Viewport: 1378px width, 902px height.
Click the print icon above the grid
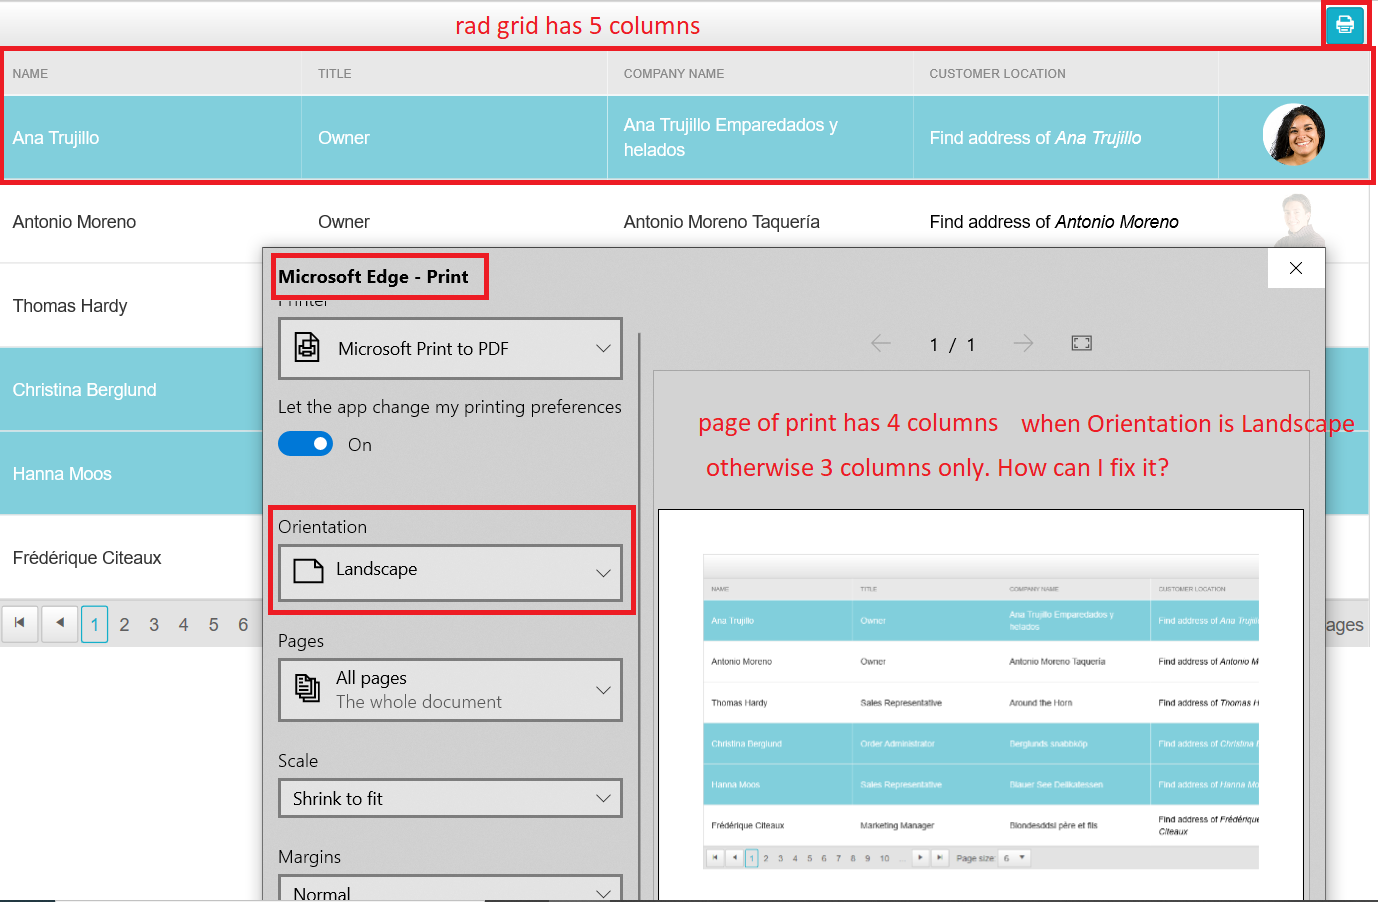coord(1344,25)
